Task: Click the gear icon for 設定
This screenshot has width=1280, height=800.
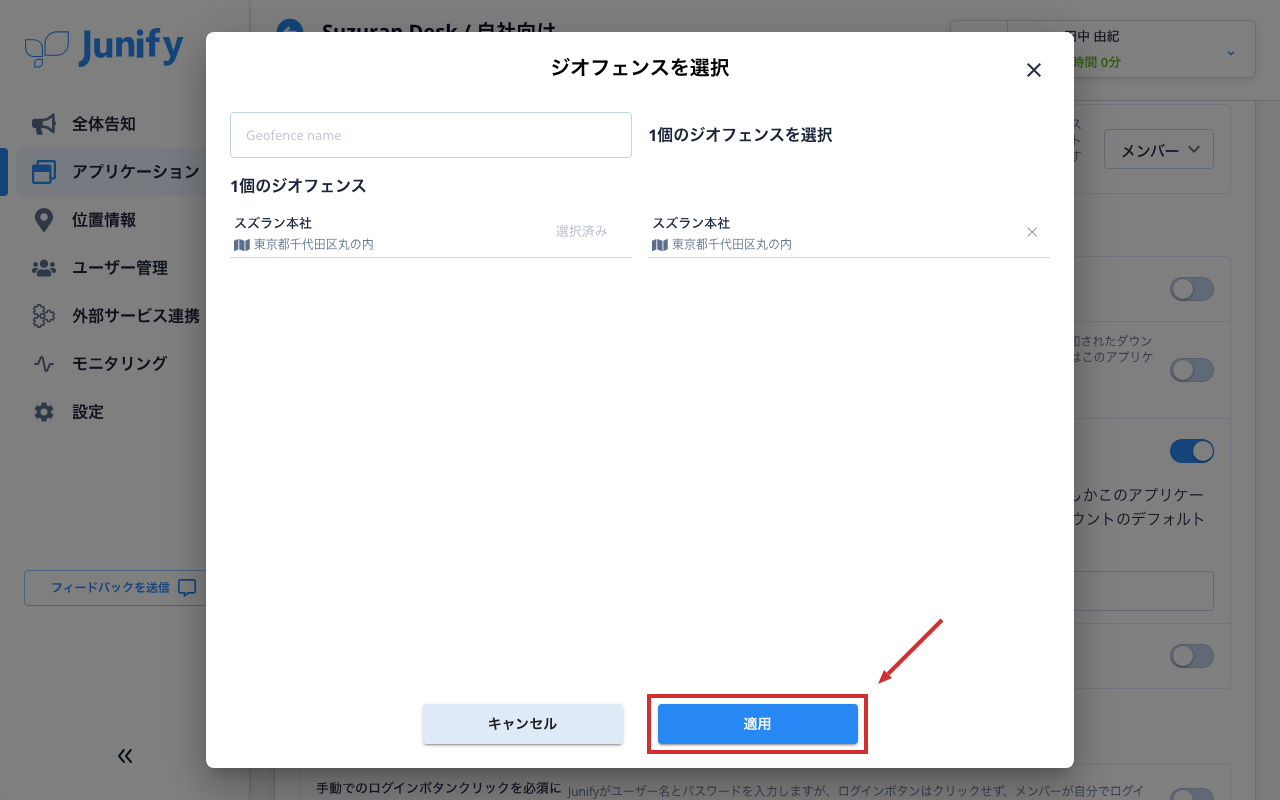Action: [x=44, y=412]
